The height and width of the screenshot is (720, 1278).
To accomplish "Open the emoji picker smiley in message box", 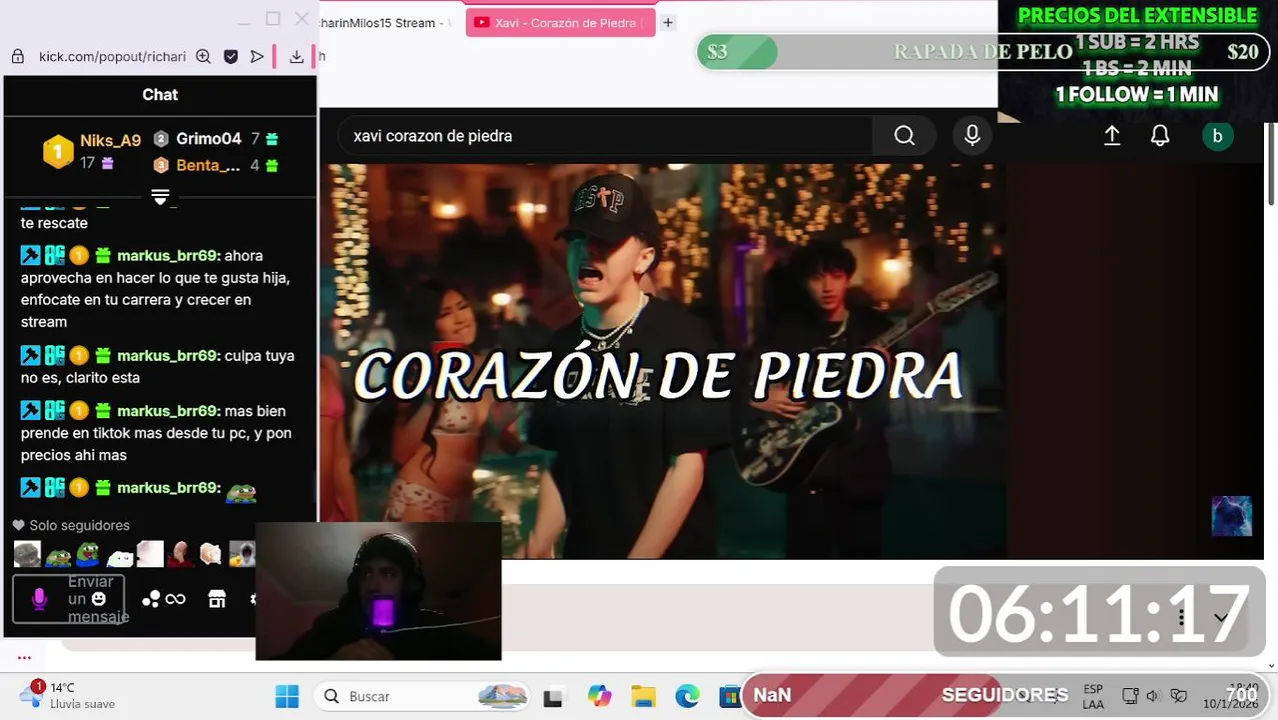I will pyautogui.click(x=99, y=598).
